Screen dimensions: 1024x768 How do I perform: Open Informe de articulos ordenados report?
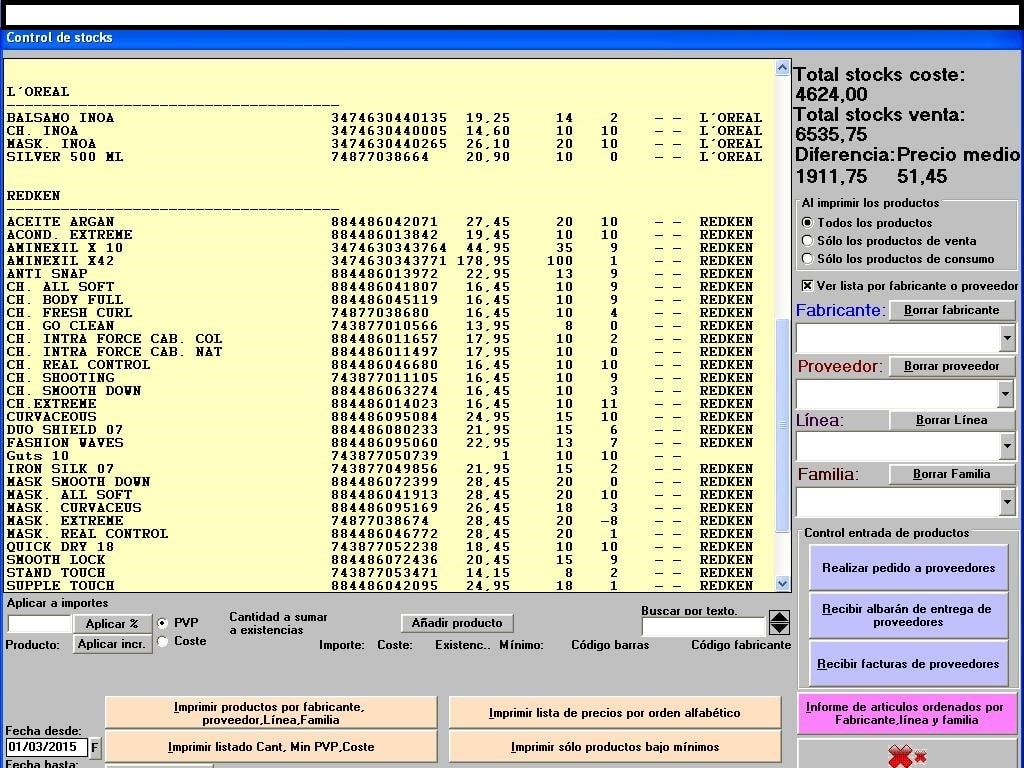(904, 714)
